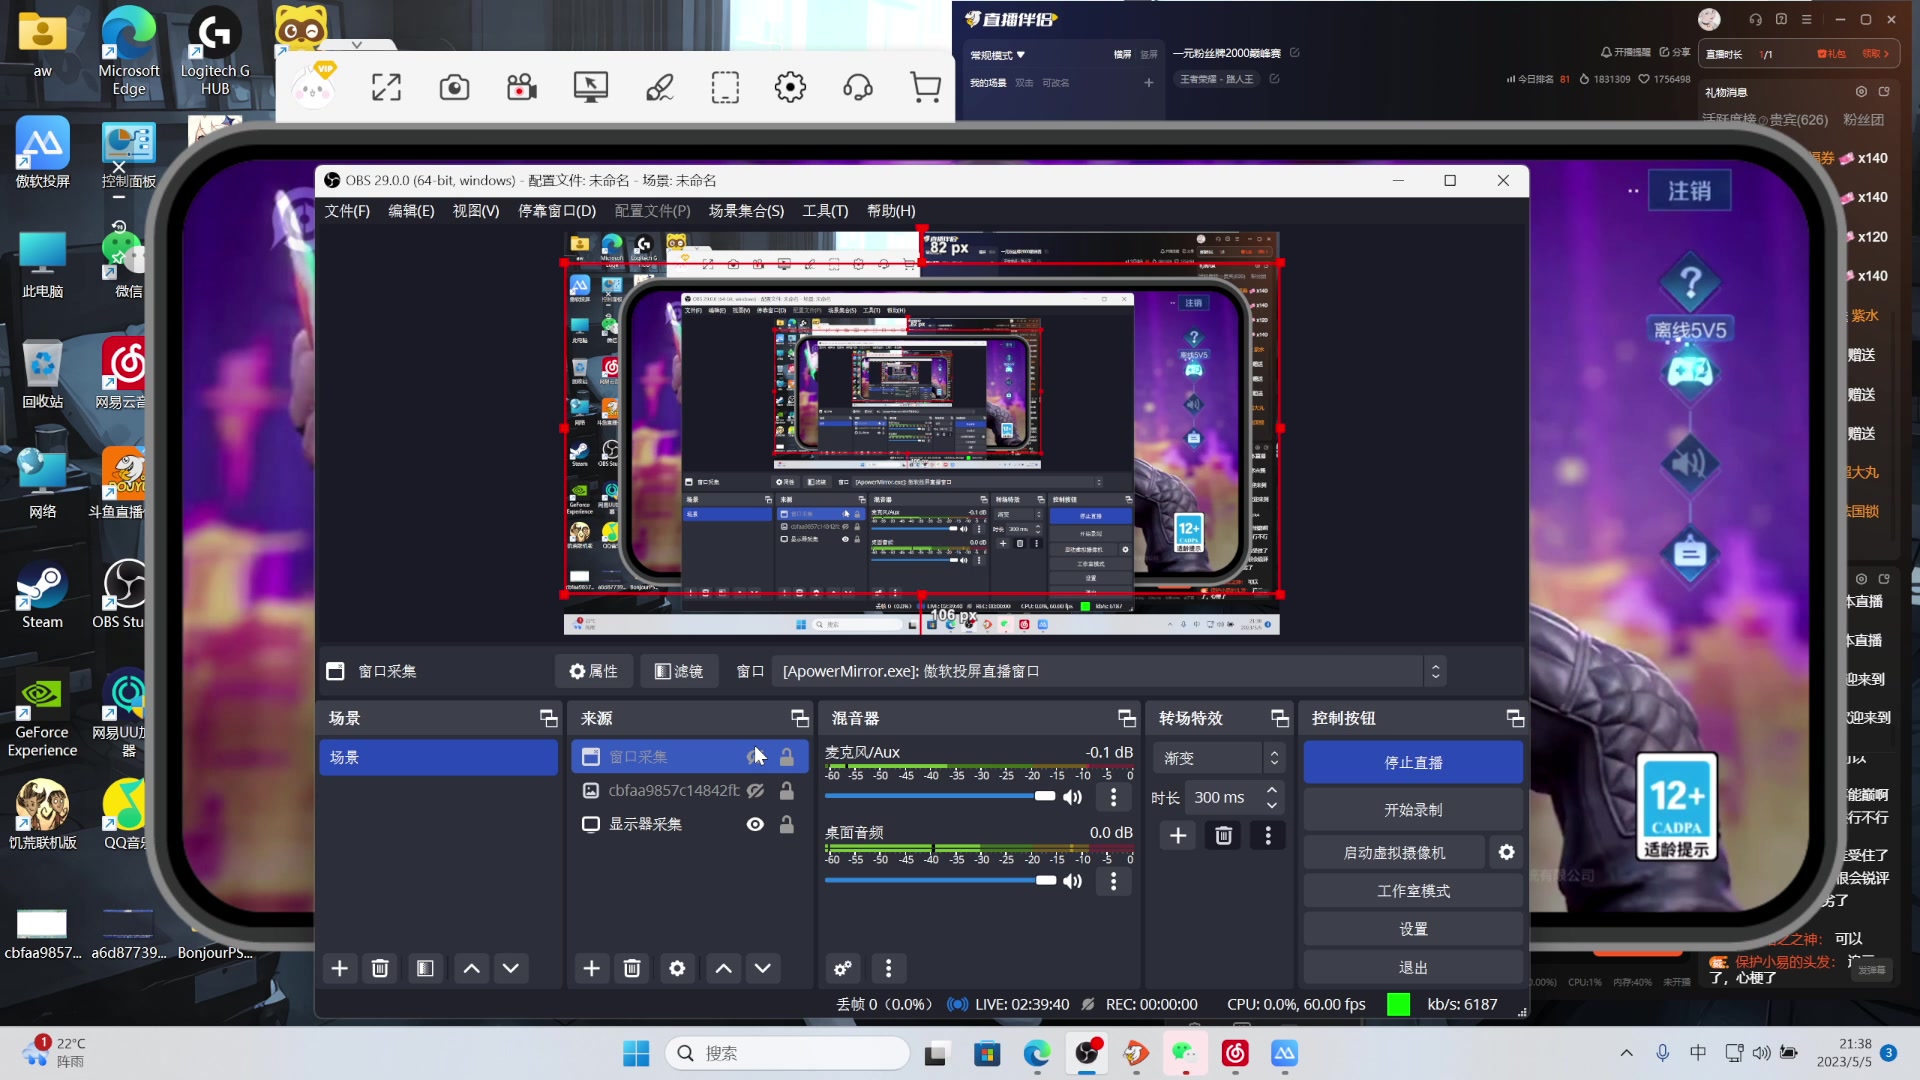Move scene down in 场景 panel

[511, 968]
